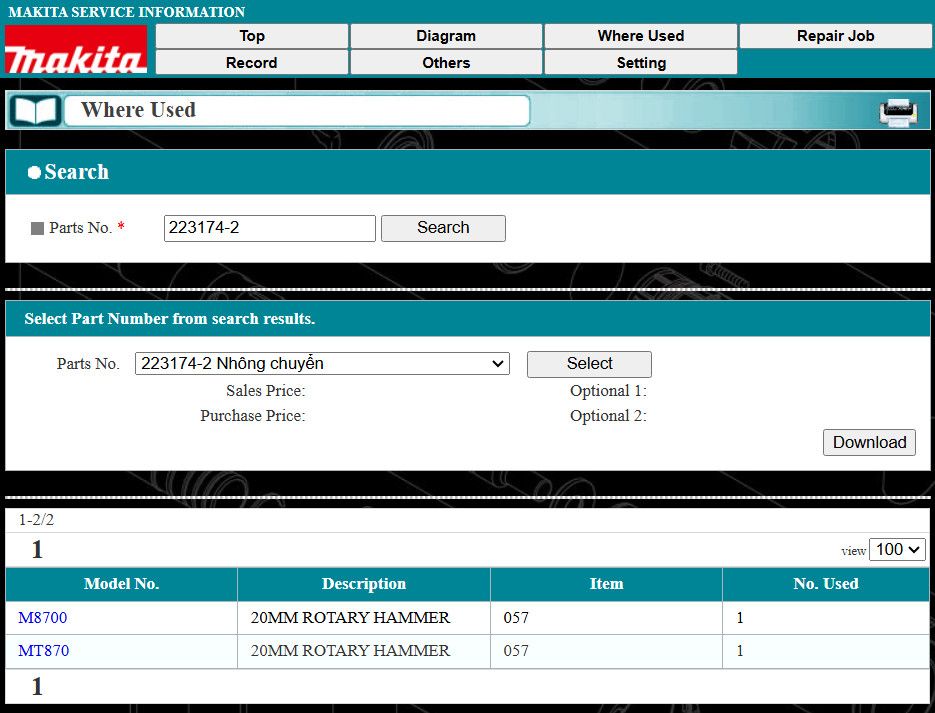
Task: Click the No. Used column header
Action: pyautogui.click(x=826, y=584)
